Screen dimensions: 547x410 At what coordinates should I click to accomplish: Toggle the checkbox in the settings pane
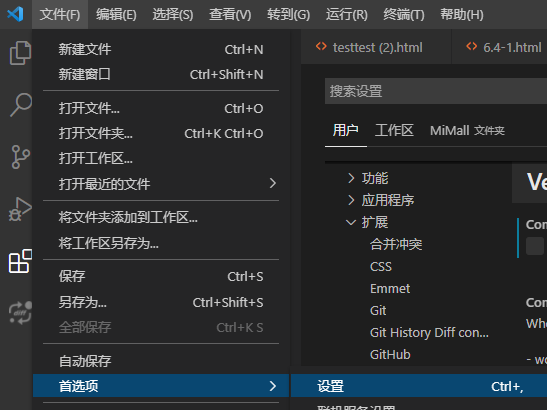tap(535, 246)
